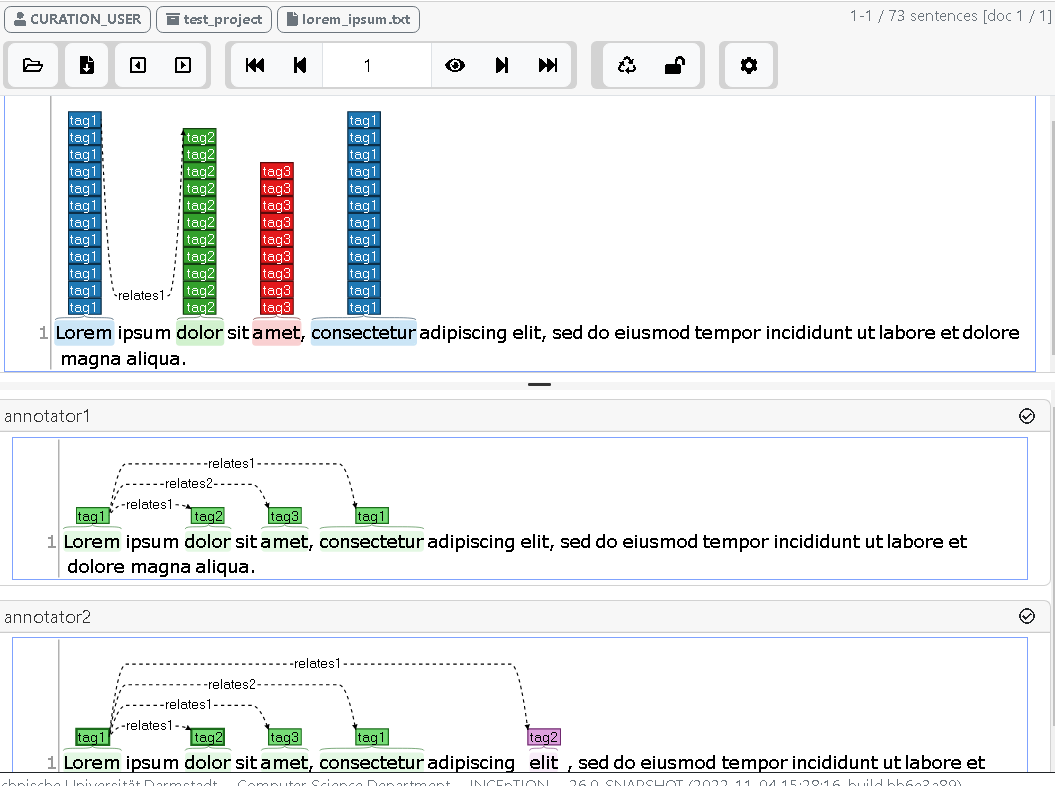This screenshot has width=1055, height=786.
Task: Advance to the next sentence
Action: coord(502,65)
